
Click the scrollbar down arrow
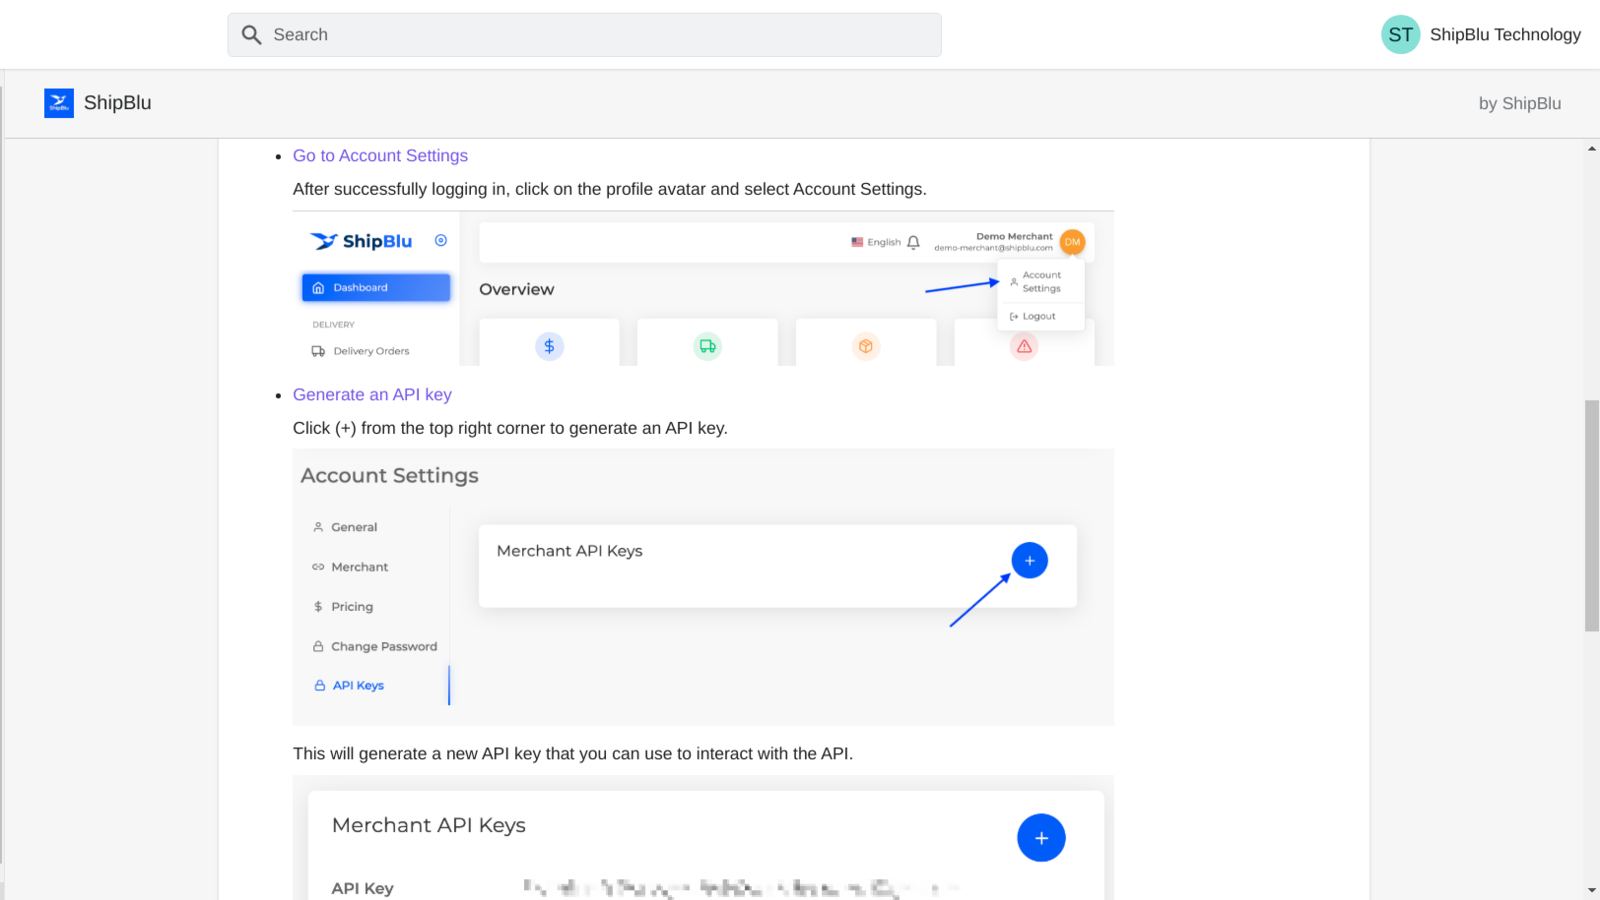tap(1592, 890)
